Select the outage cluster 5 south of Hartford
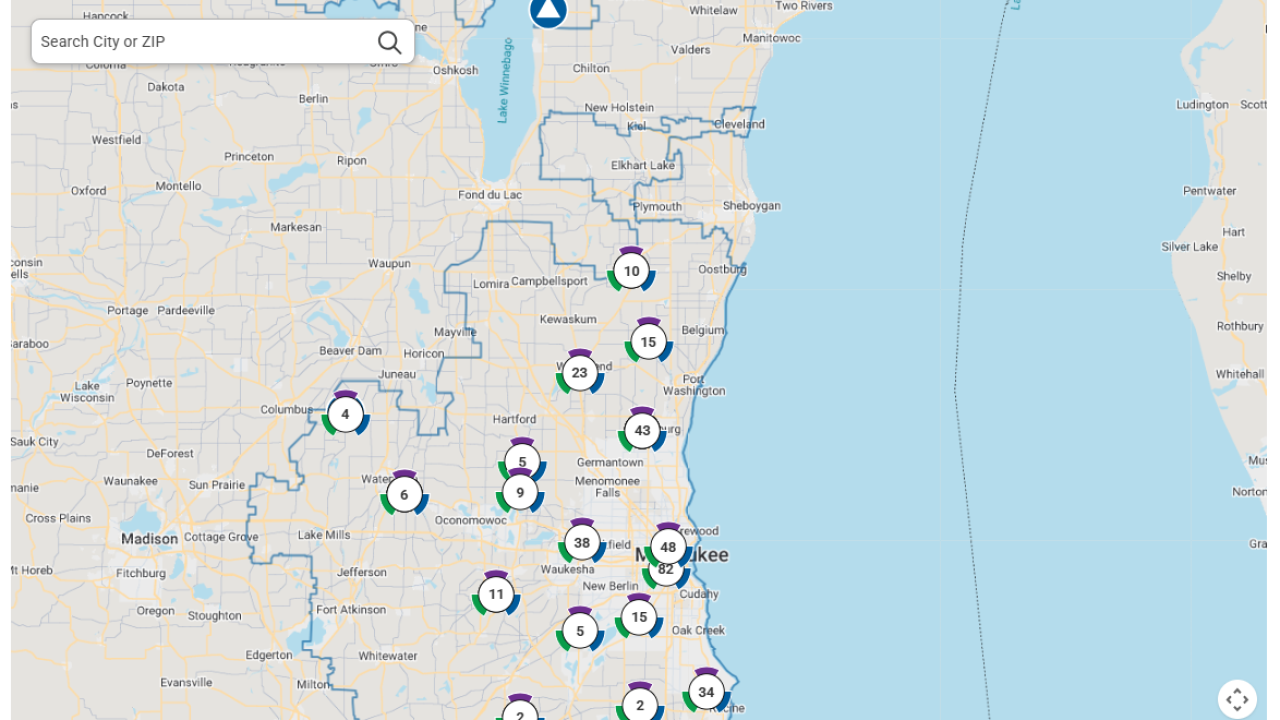Viewport: 1280px width, 720px height. coord(521,462)
